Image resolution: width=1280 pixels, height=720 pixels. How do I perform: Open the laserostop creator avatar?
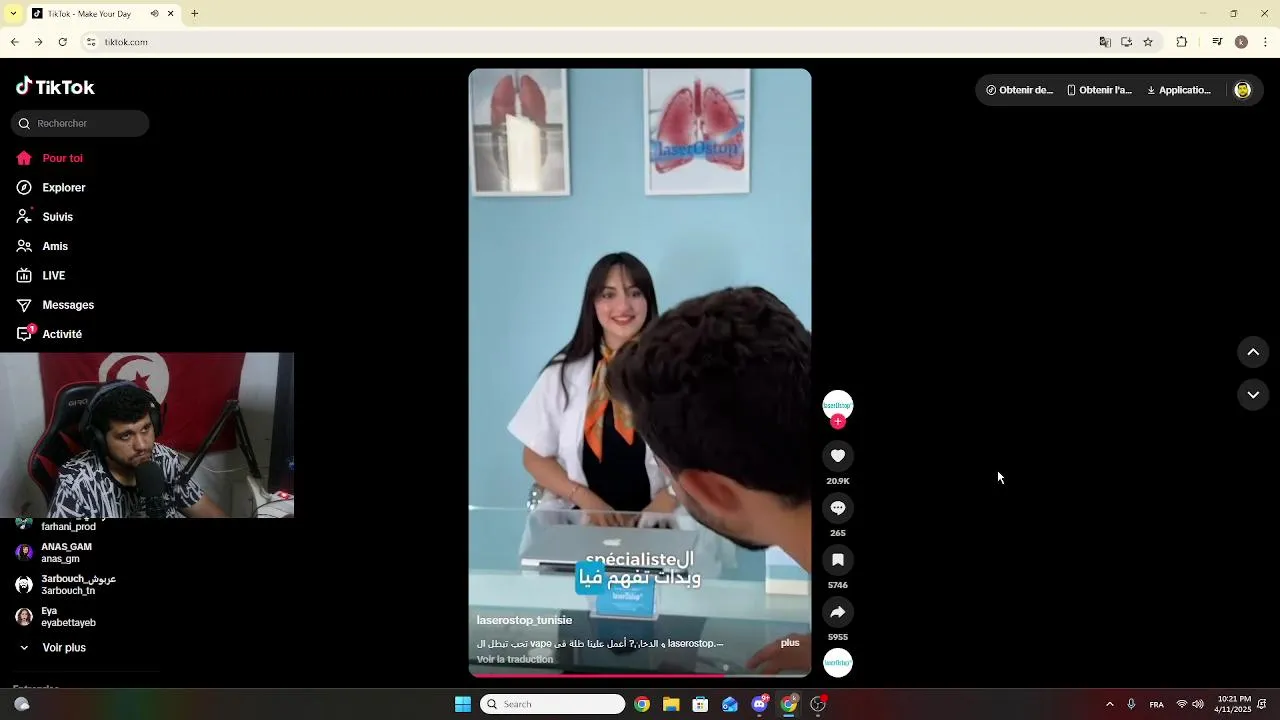838,404
